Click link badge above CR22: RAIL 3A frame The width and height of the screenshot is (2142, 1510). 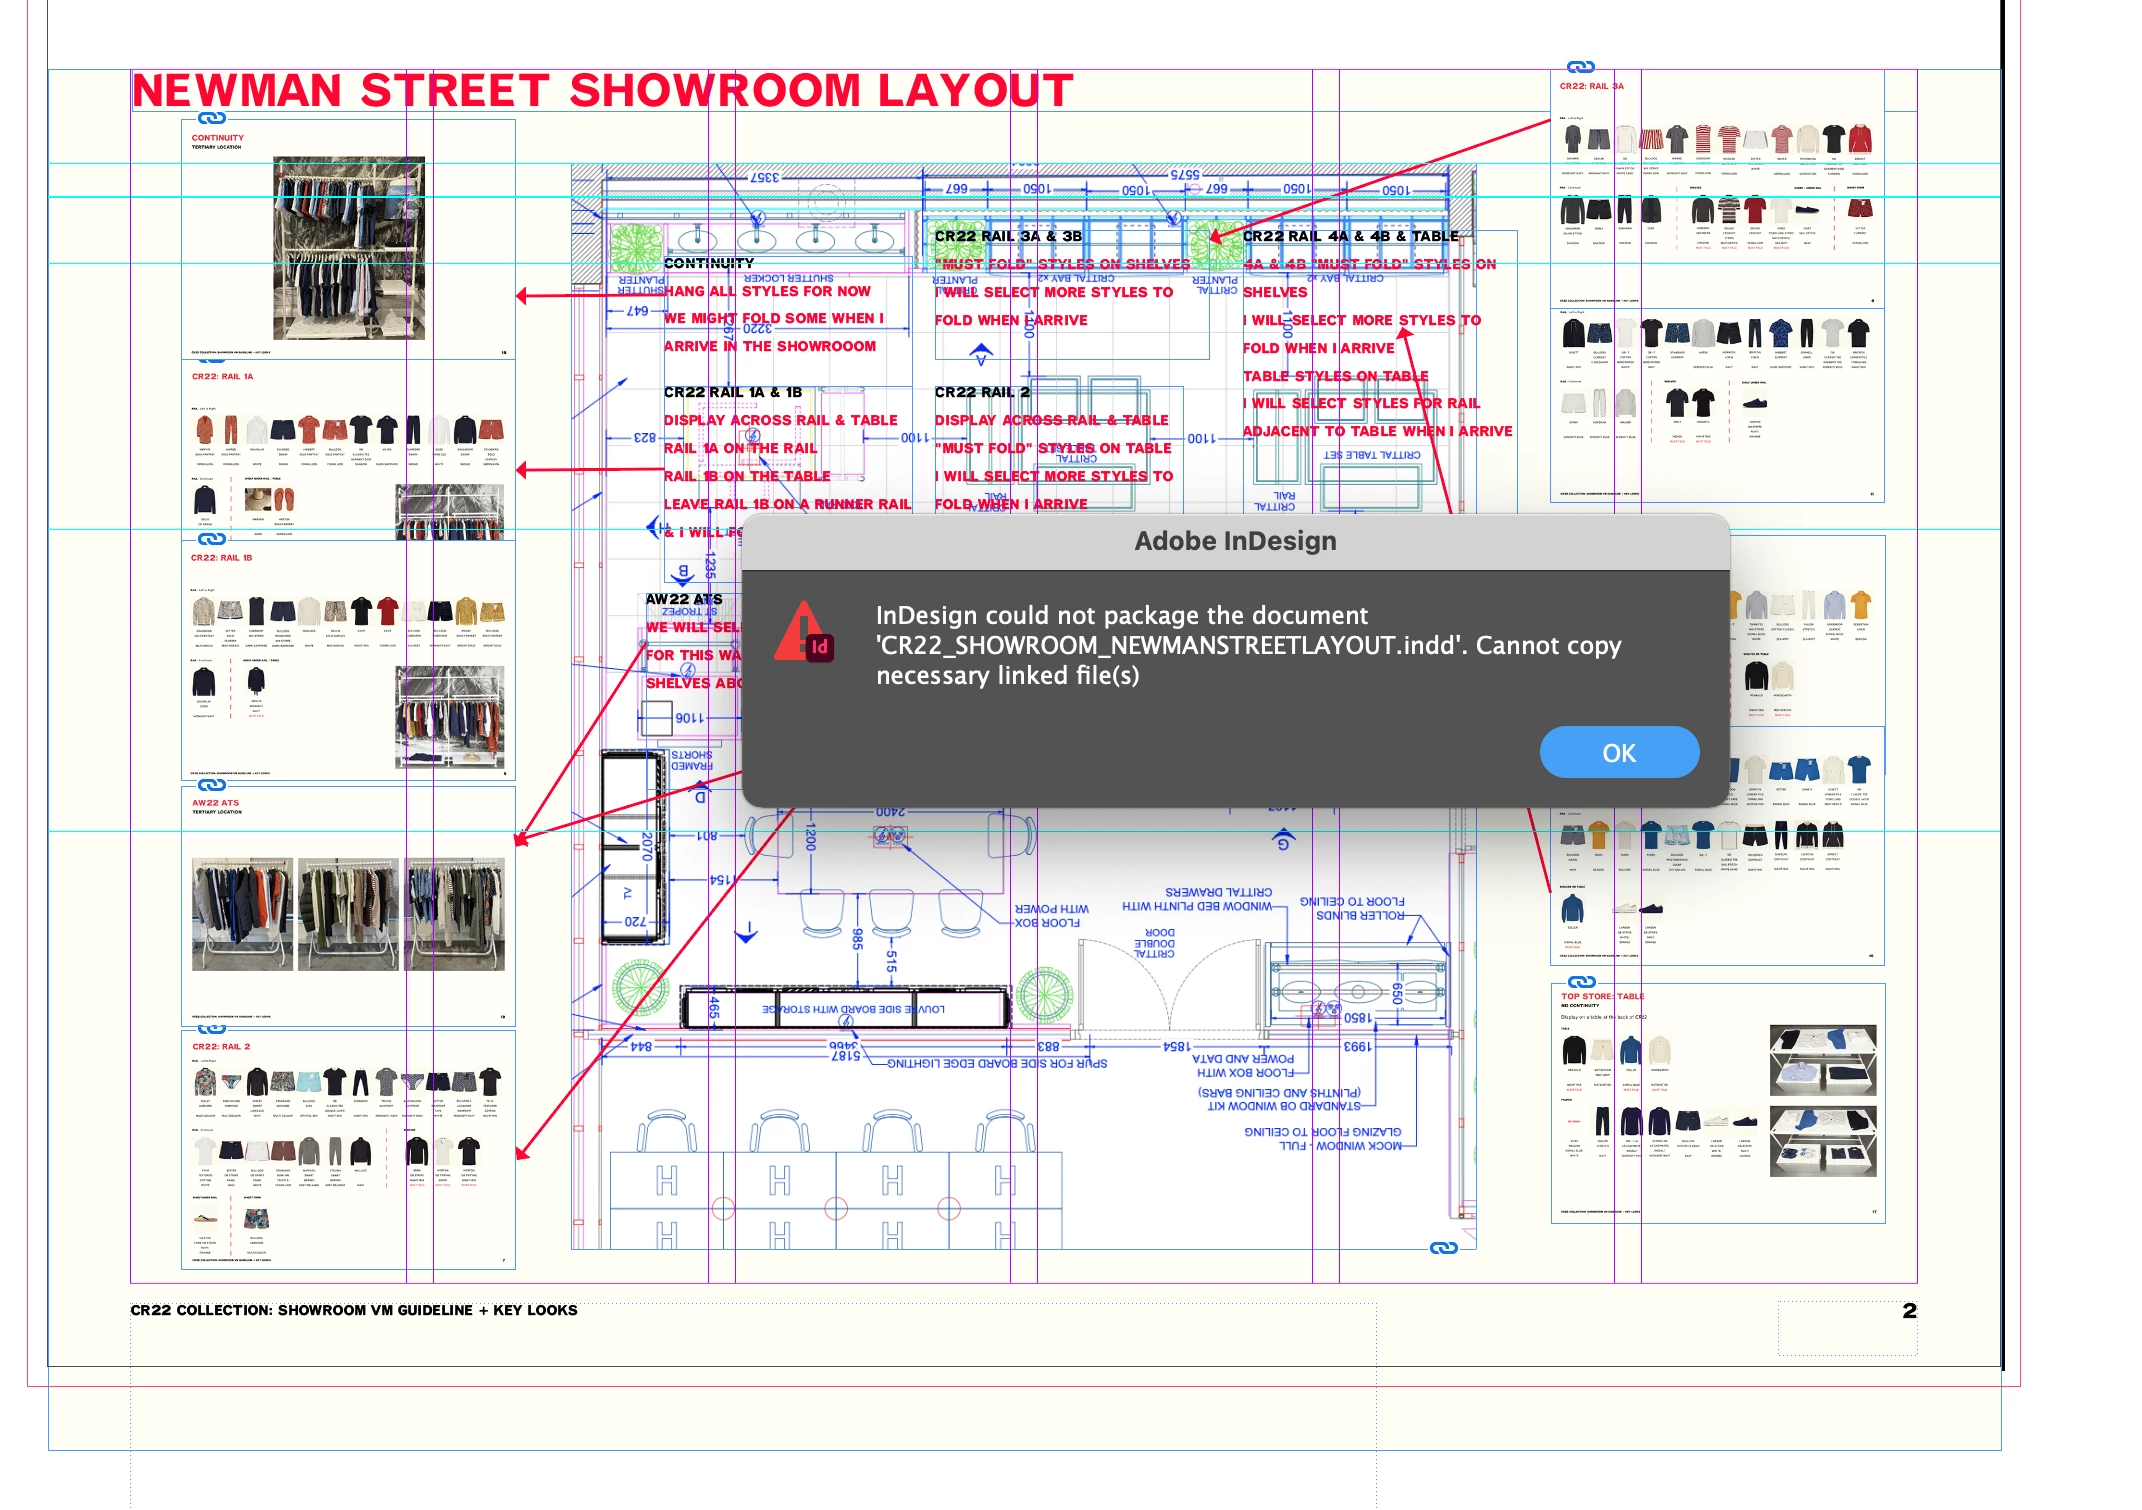[x=1580, y=67]
